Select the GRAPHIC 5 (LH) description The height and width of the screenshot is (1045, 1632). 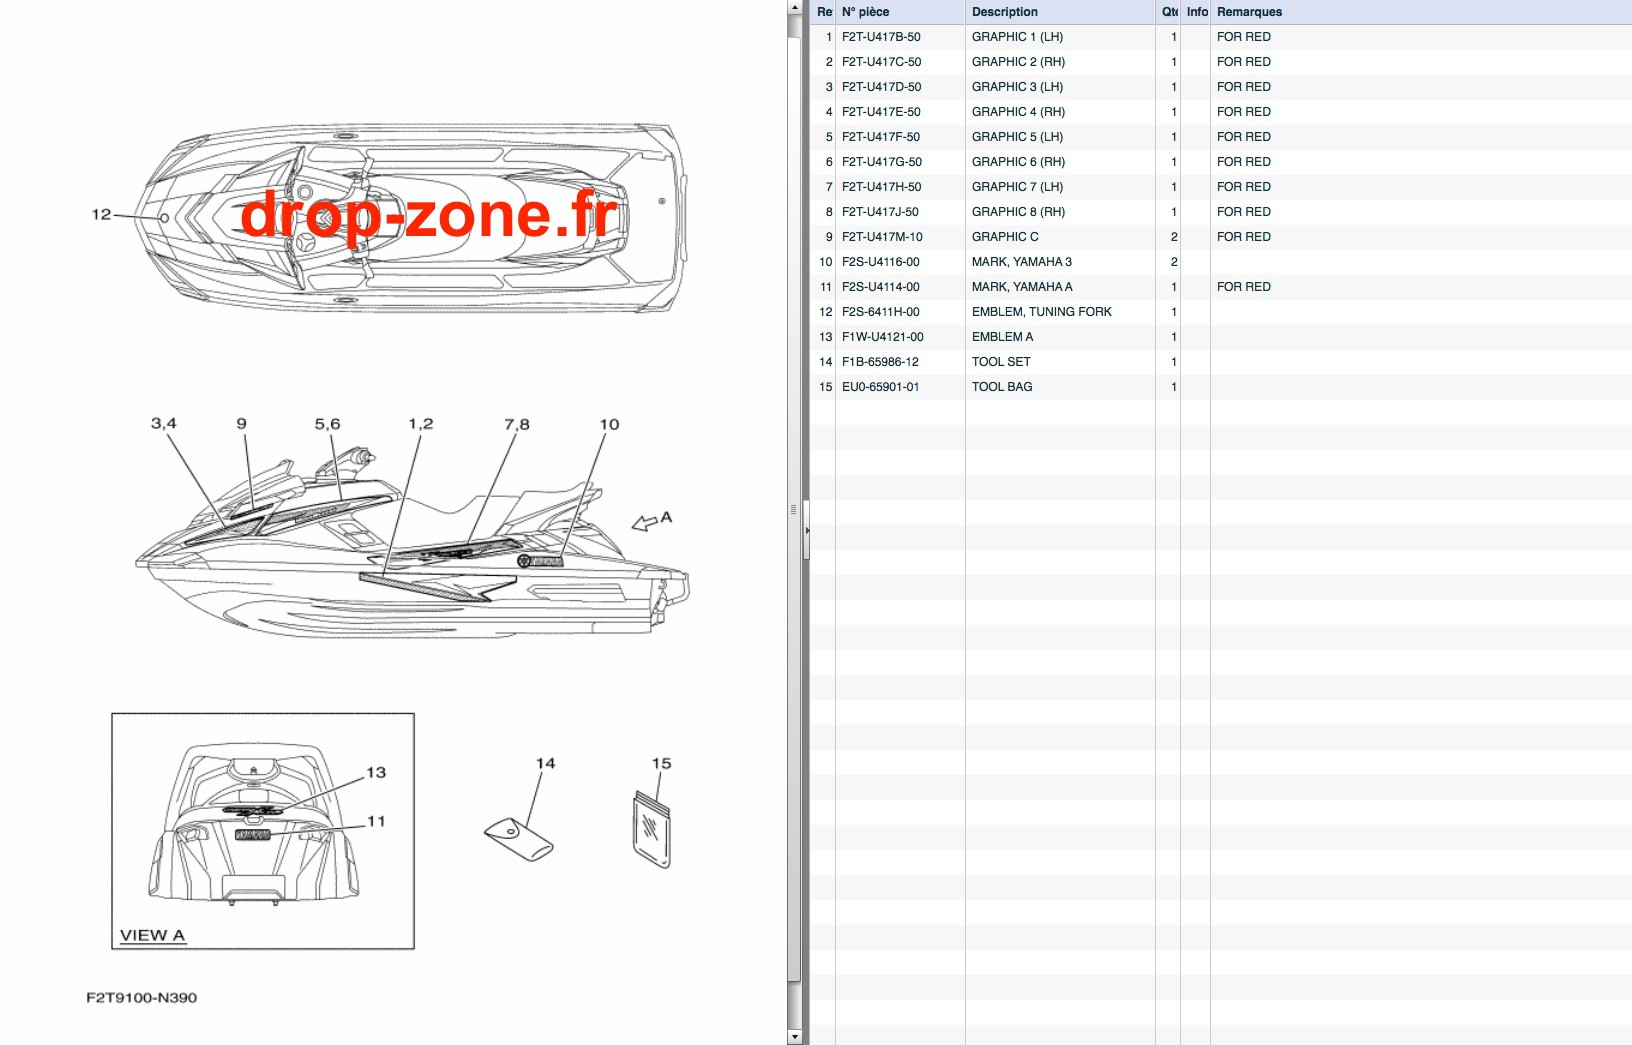coord(1017,137)
